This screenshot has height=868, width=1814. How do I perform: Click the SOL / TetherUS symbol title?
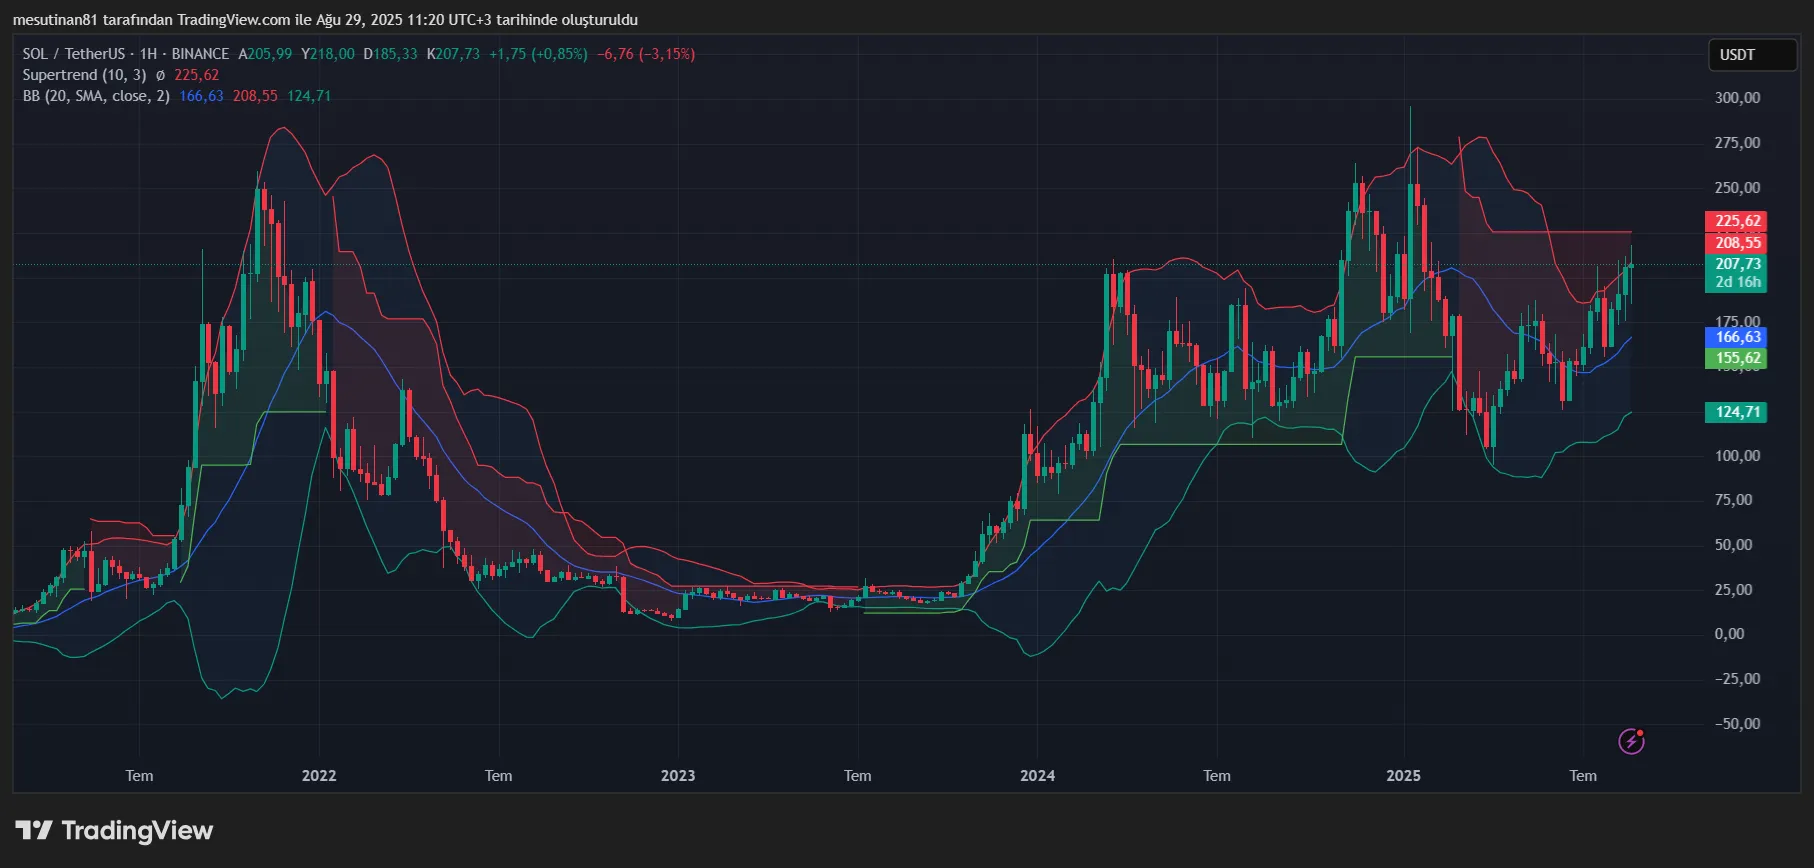74,54
